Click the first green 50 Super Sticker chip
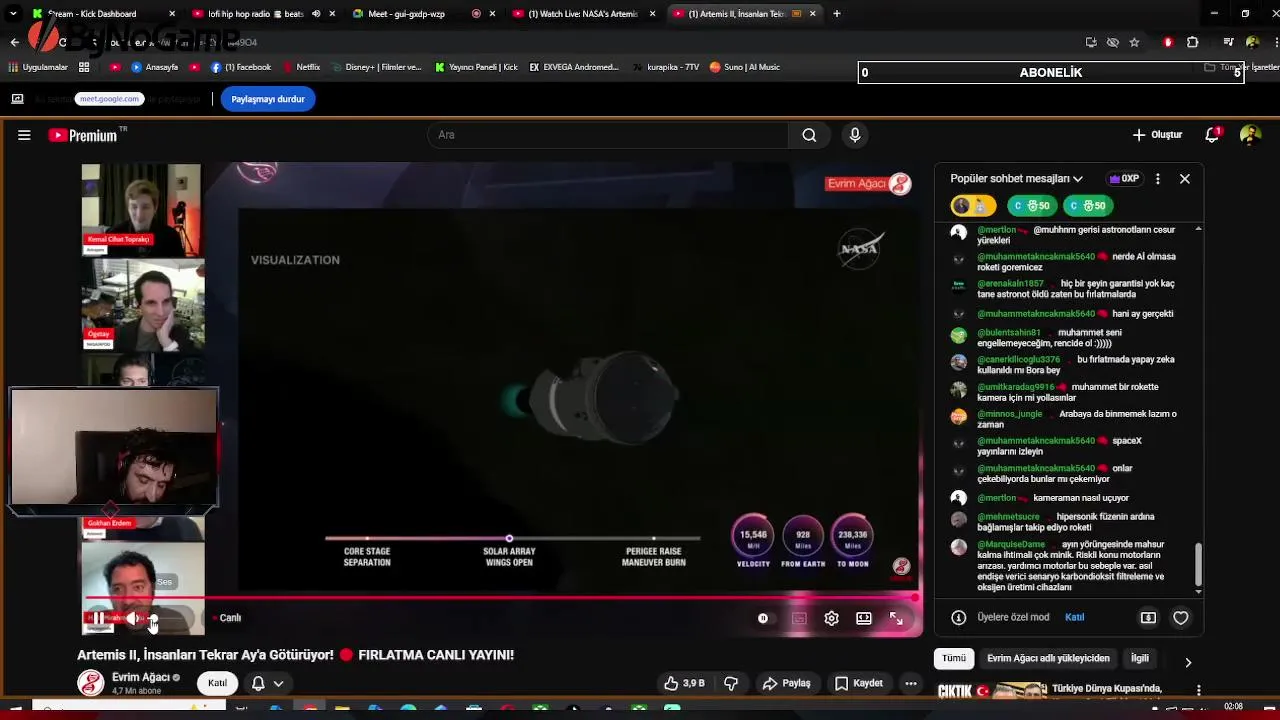 coord(1031,206)
